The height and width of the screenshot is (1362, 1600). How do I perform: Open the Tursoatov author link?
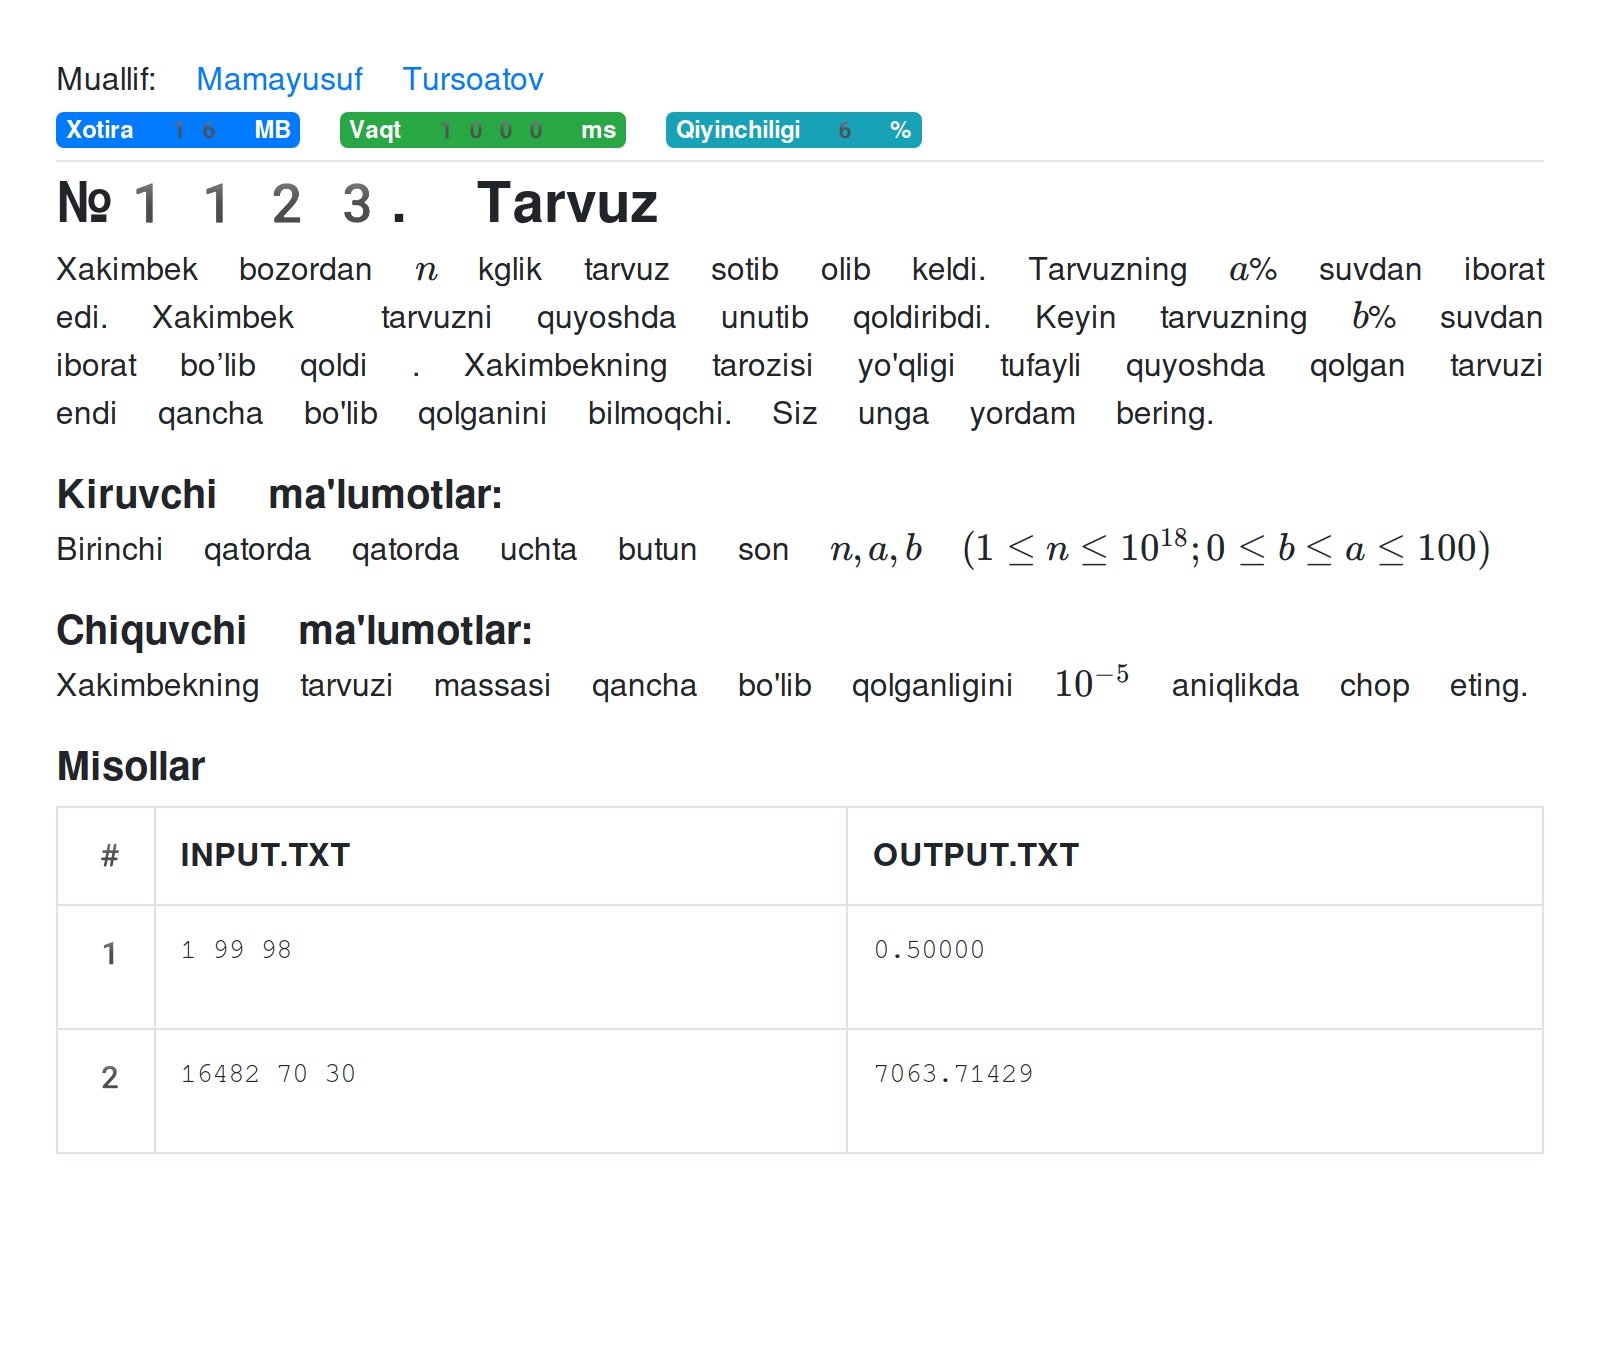472,79
